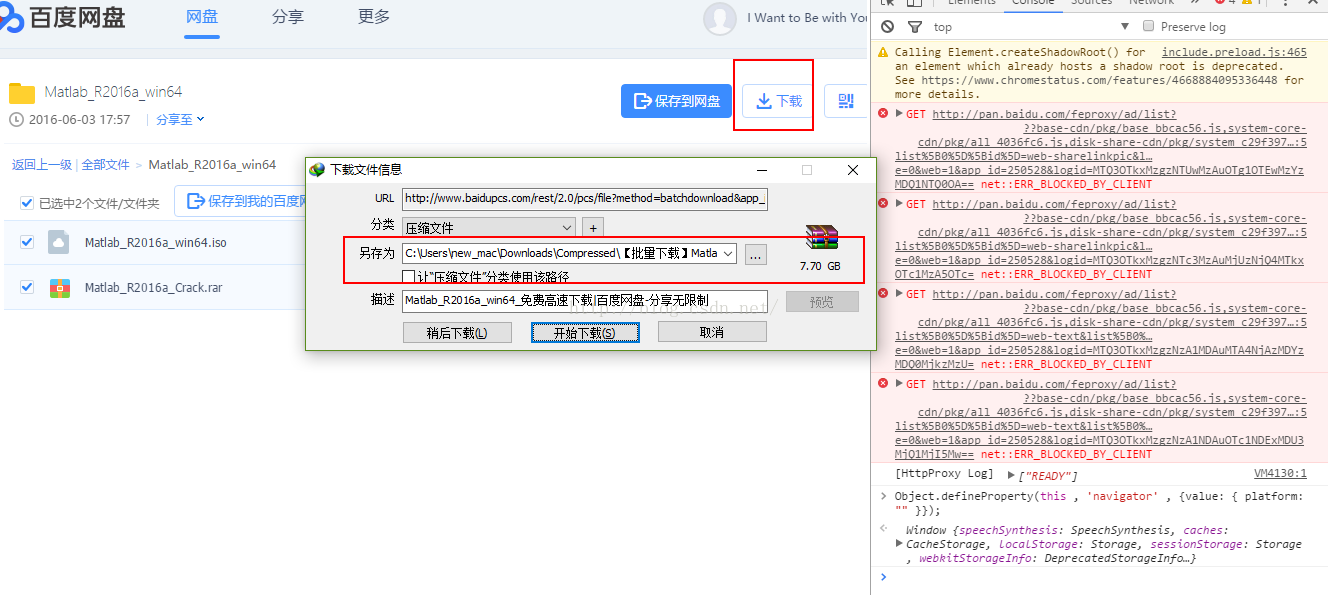Click 稍后下载 download later button
The image size is (1328, 595).
tap(457, 332)
